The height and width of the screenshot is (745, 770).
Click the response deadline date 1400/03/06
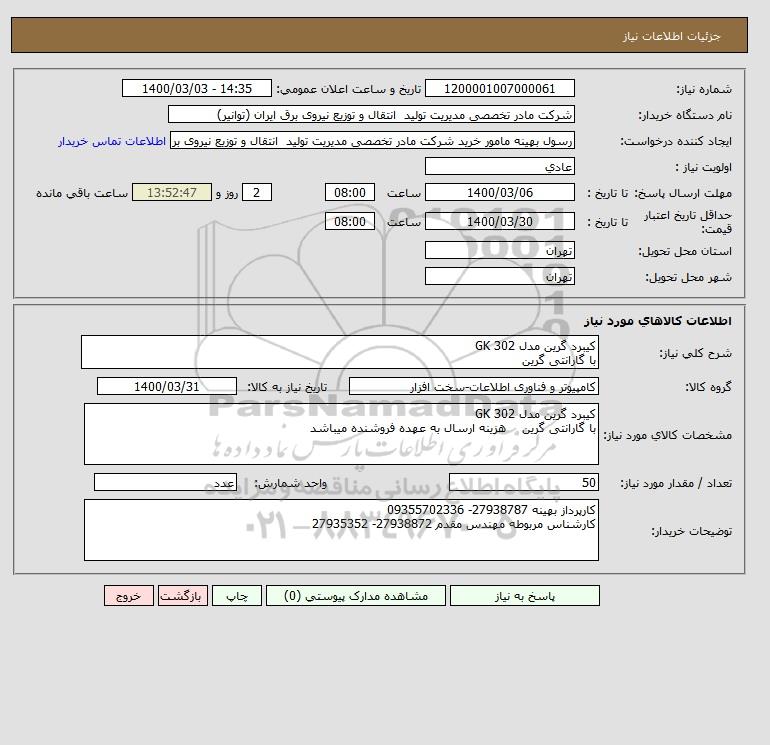coord(499,193)
